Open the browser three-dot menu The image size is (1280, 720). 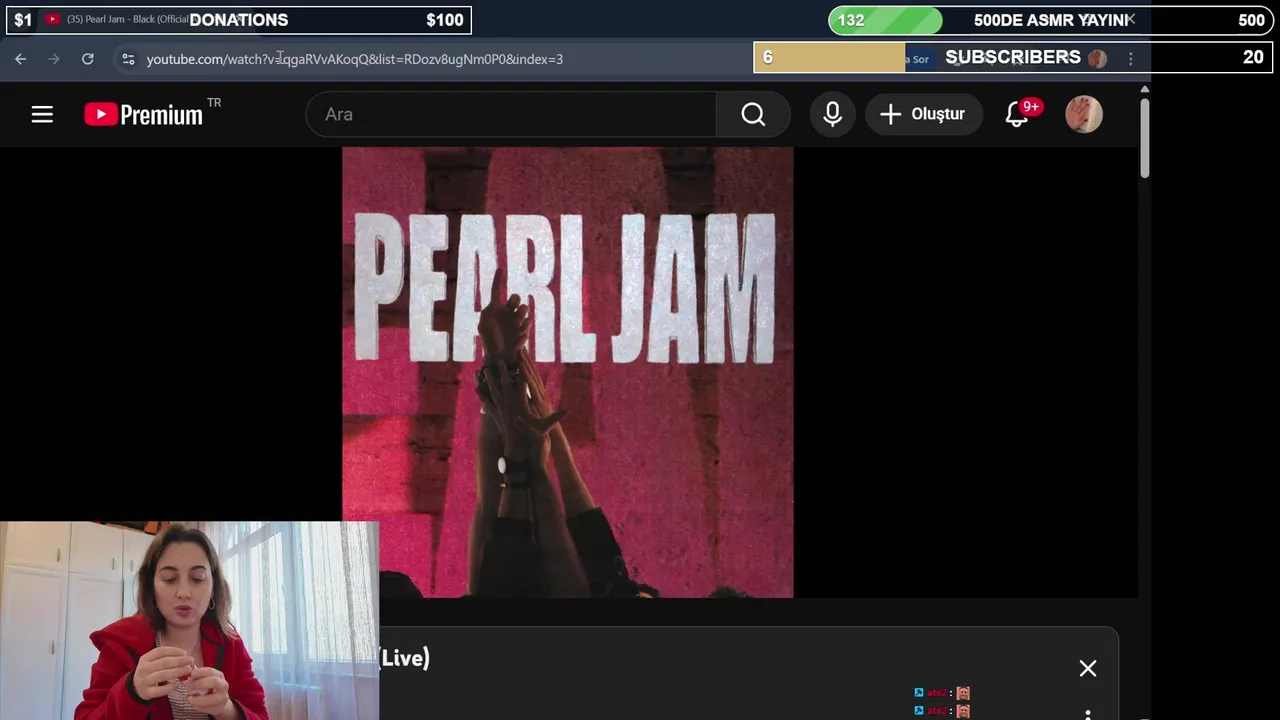pos(1131,59)
